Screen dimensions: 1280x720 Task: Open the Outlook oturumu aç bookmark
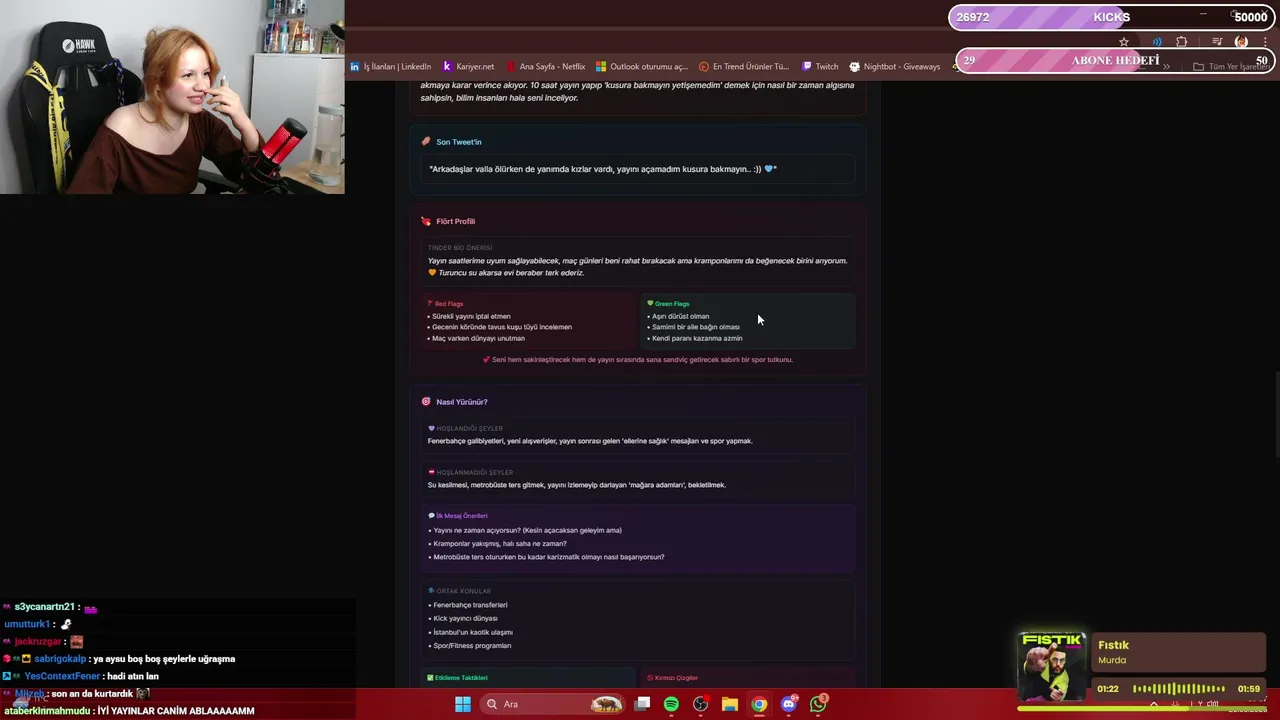[x=642, y=66]
